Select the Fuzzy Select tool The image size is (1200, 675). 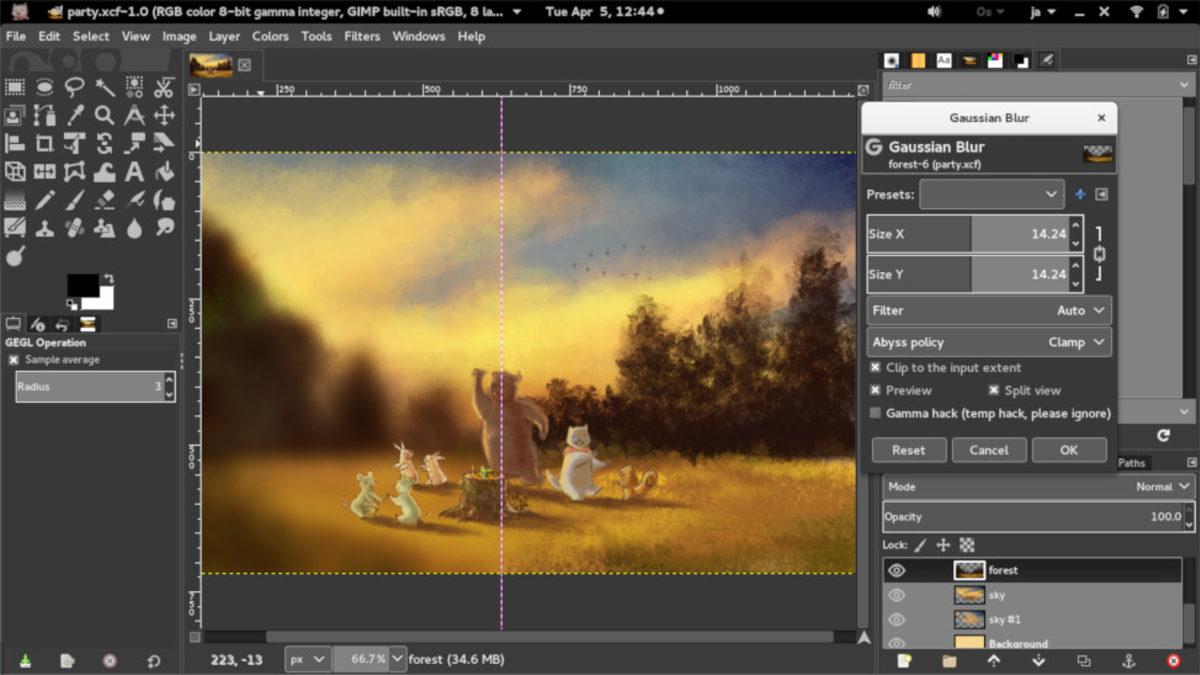[x=104, y=86]
